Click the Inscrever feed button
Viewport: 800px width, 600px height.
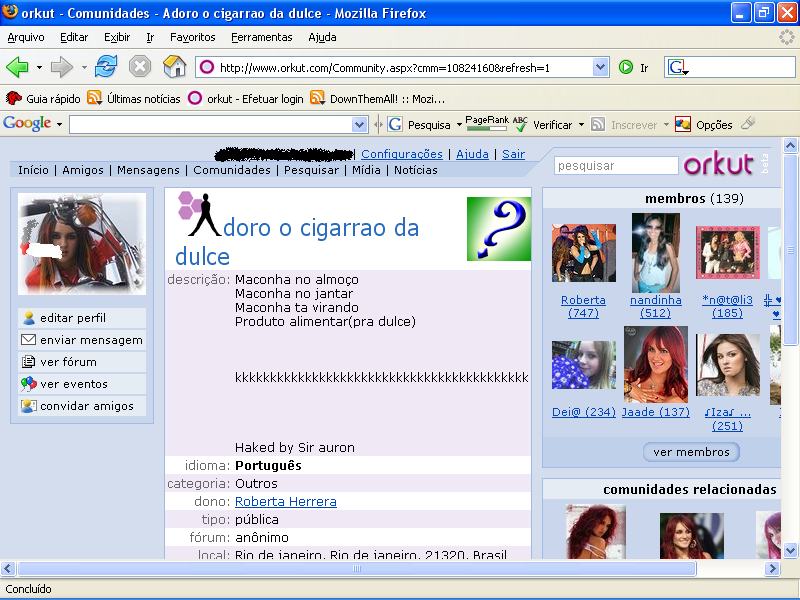(623, 124)
